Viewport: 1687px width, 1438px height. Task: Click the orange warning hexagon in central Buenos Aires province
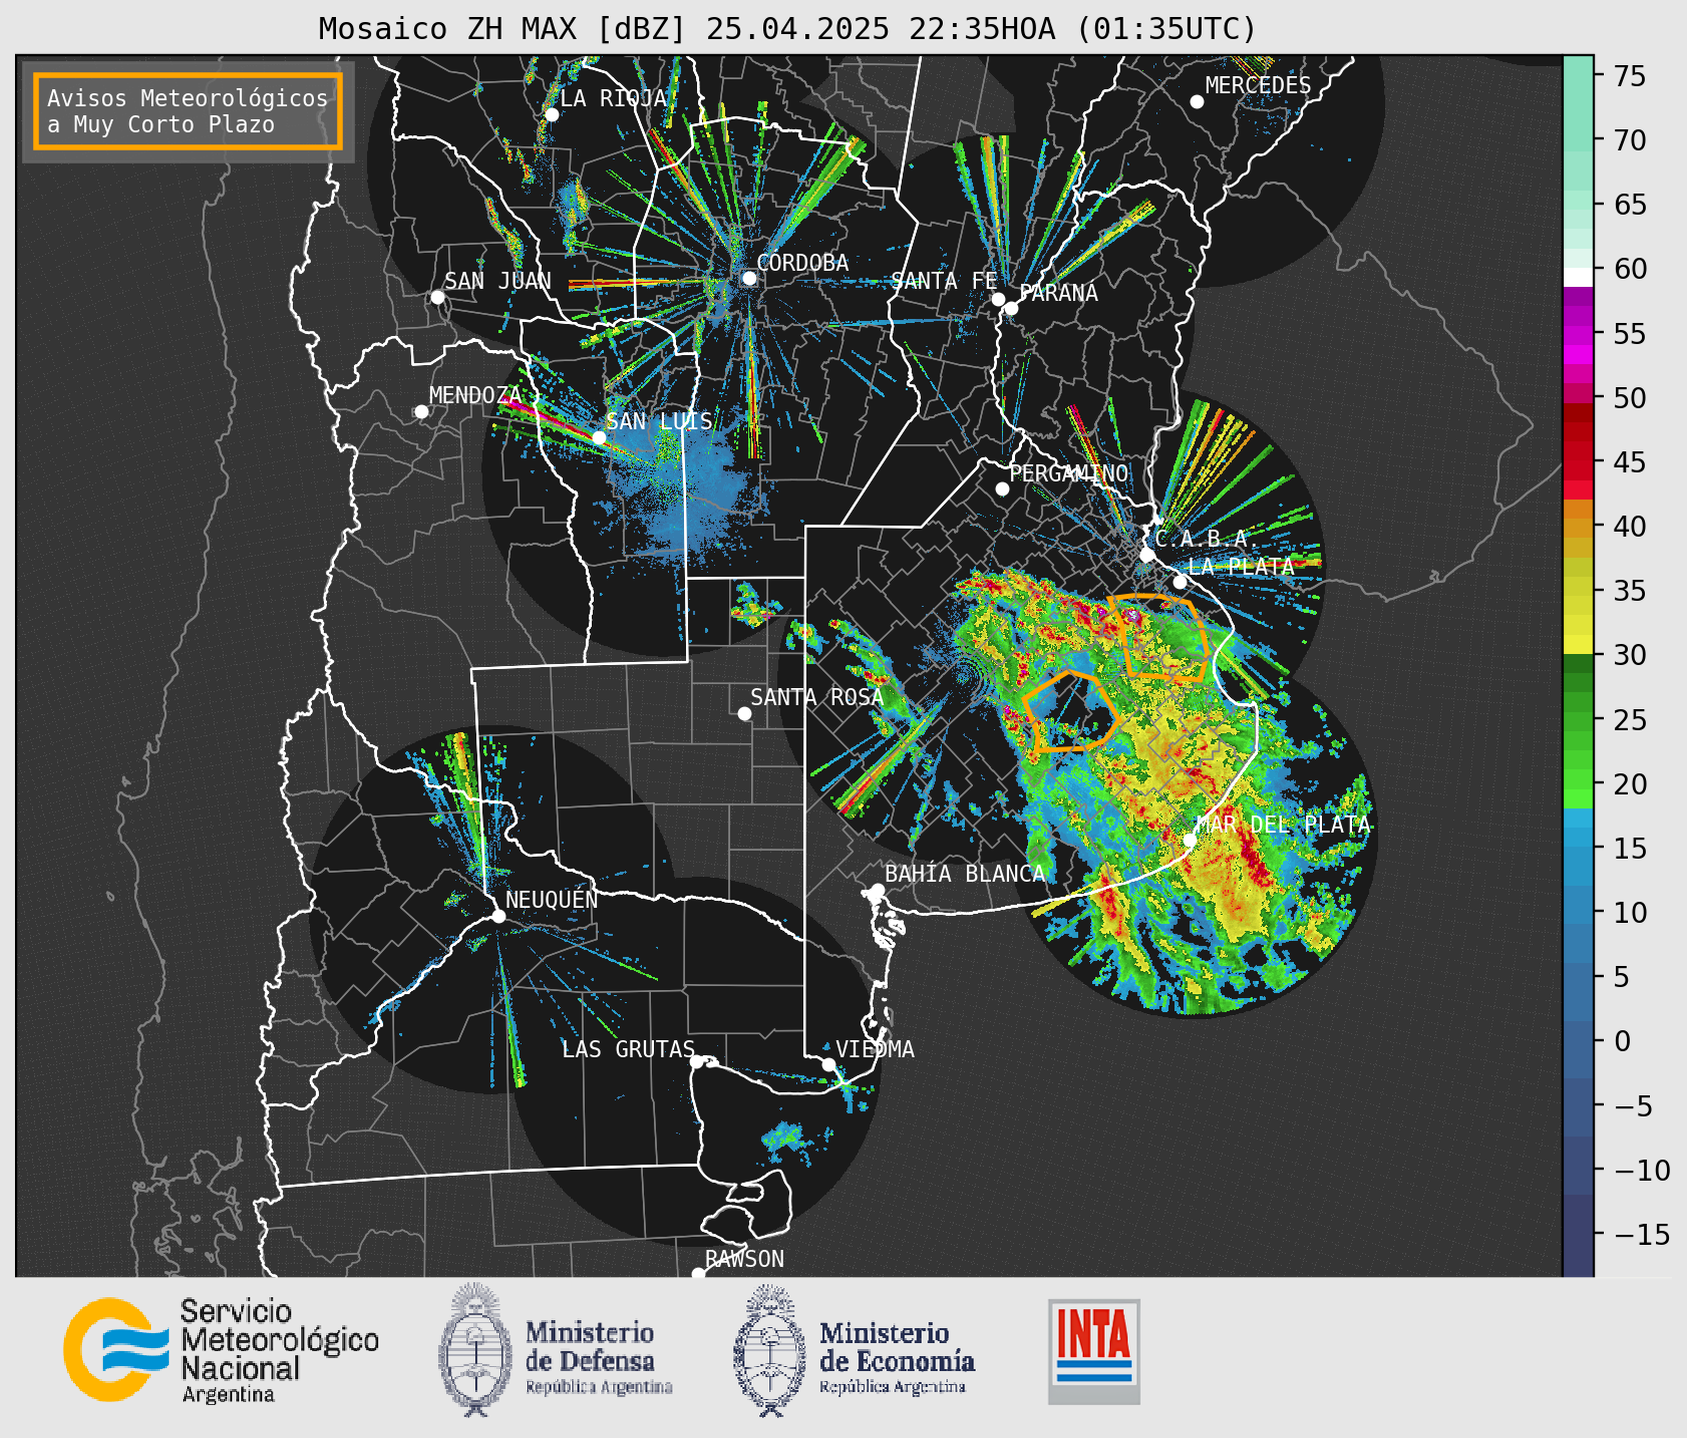point(1070,712)
